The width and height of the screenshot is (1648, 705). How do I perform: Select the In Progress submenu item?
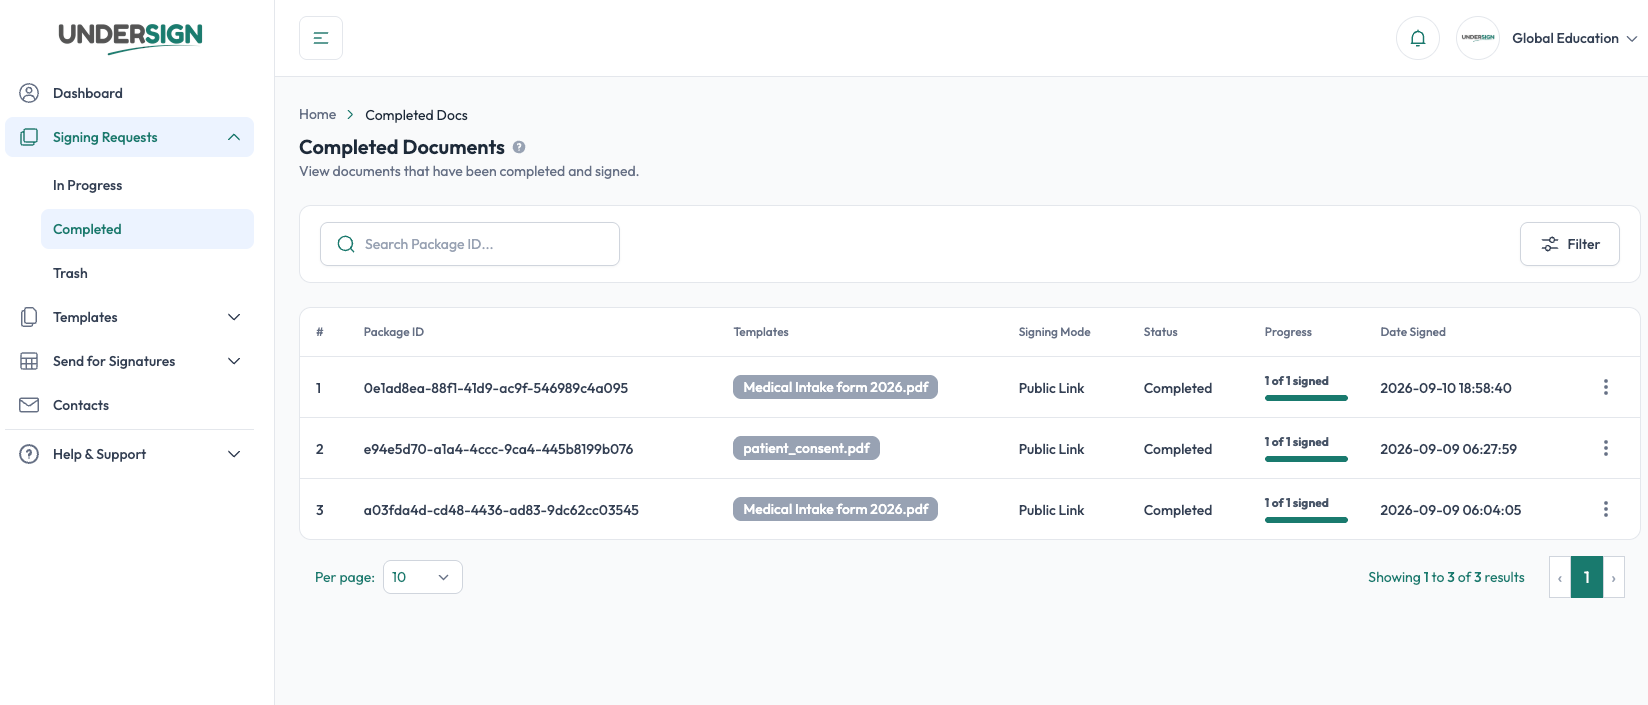pyautogui.click(x=147, y=185)
